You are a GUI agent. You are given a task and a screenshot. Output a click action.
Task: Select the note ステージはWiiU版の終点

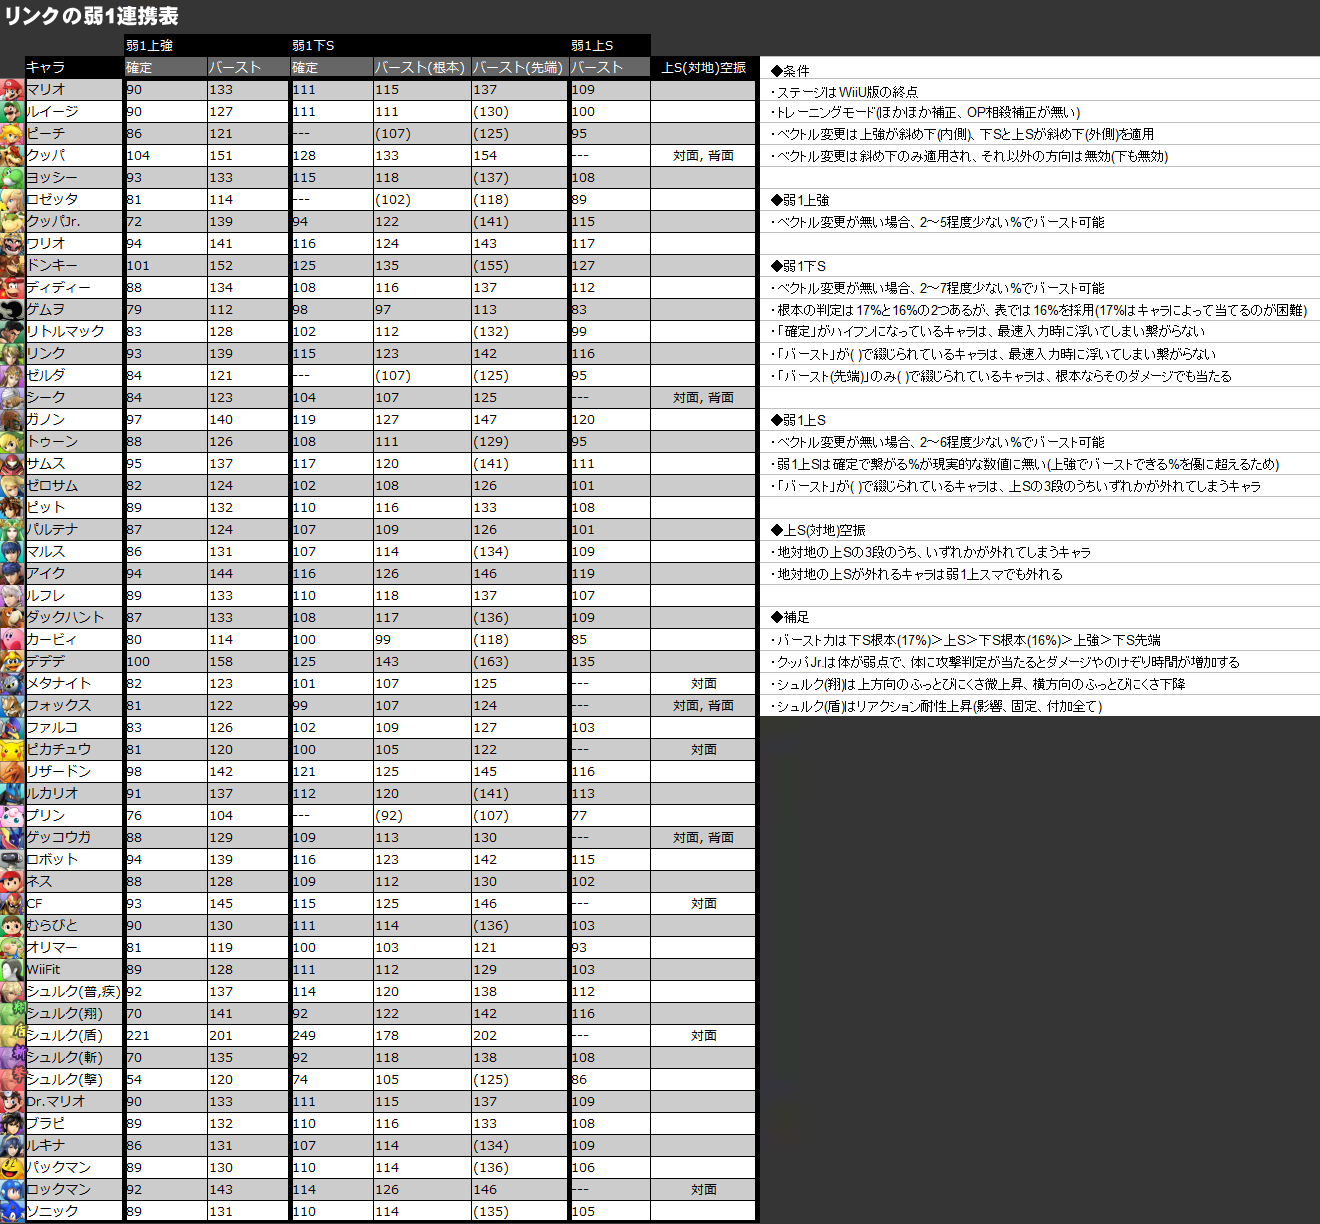[844, 92]
